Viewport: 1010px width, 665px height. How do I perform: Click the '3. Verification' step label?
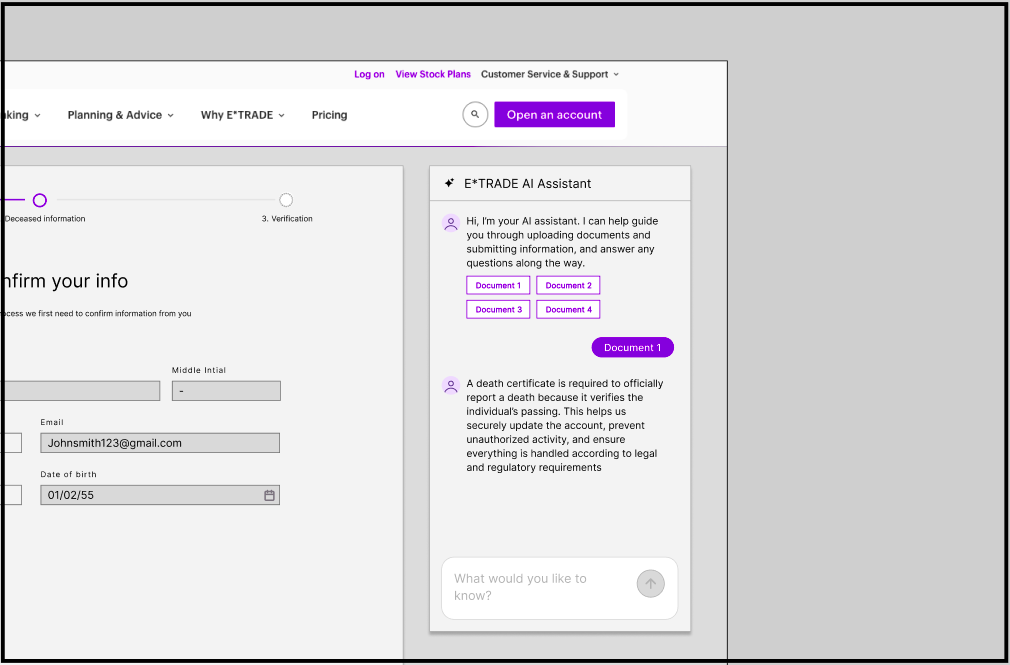coord(287,218)
